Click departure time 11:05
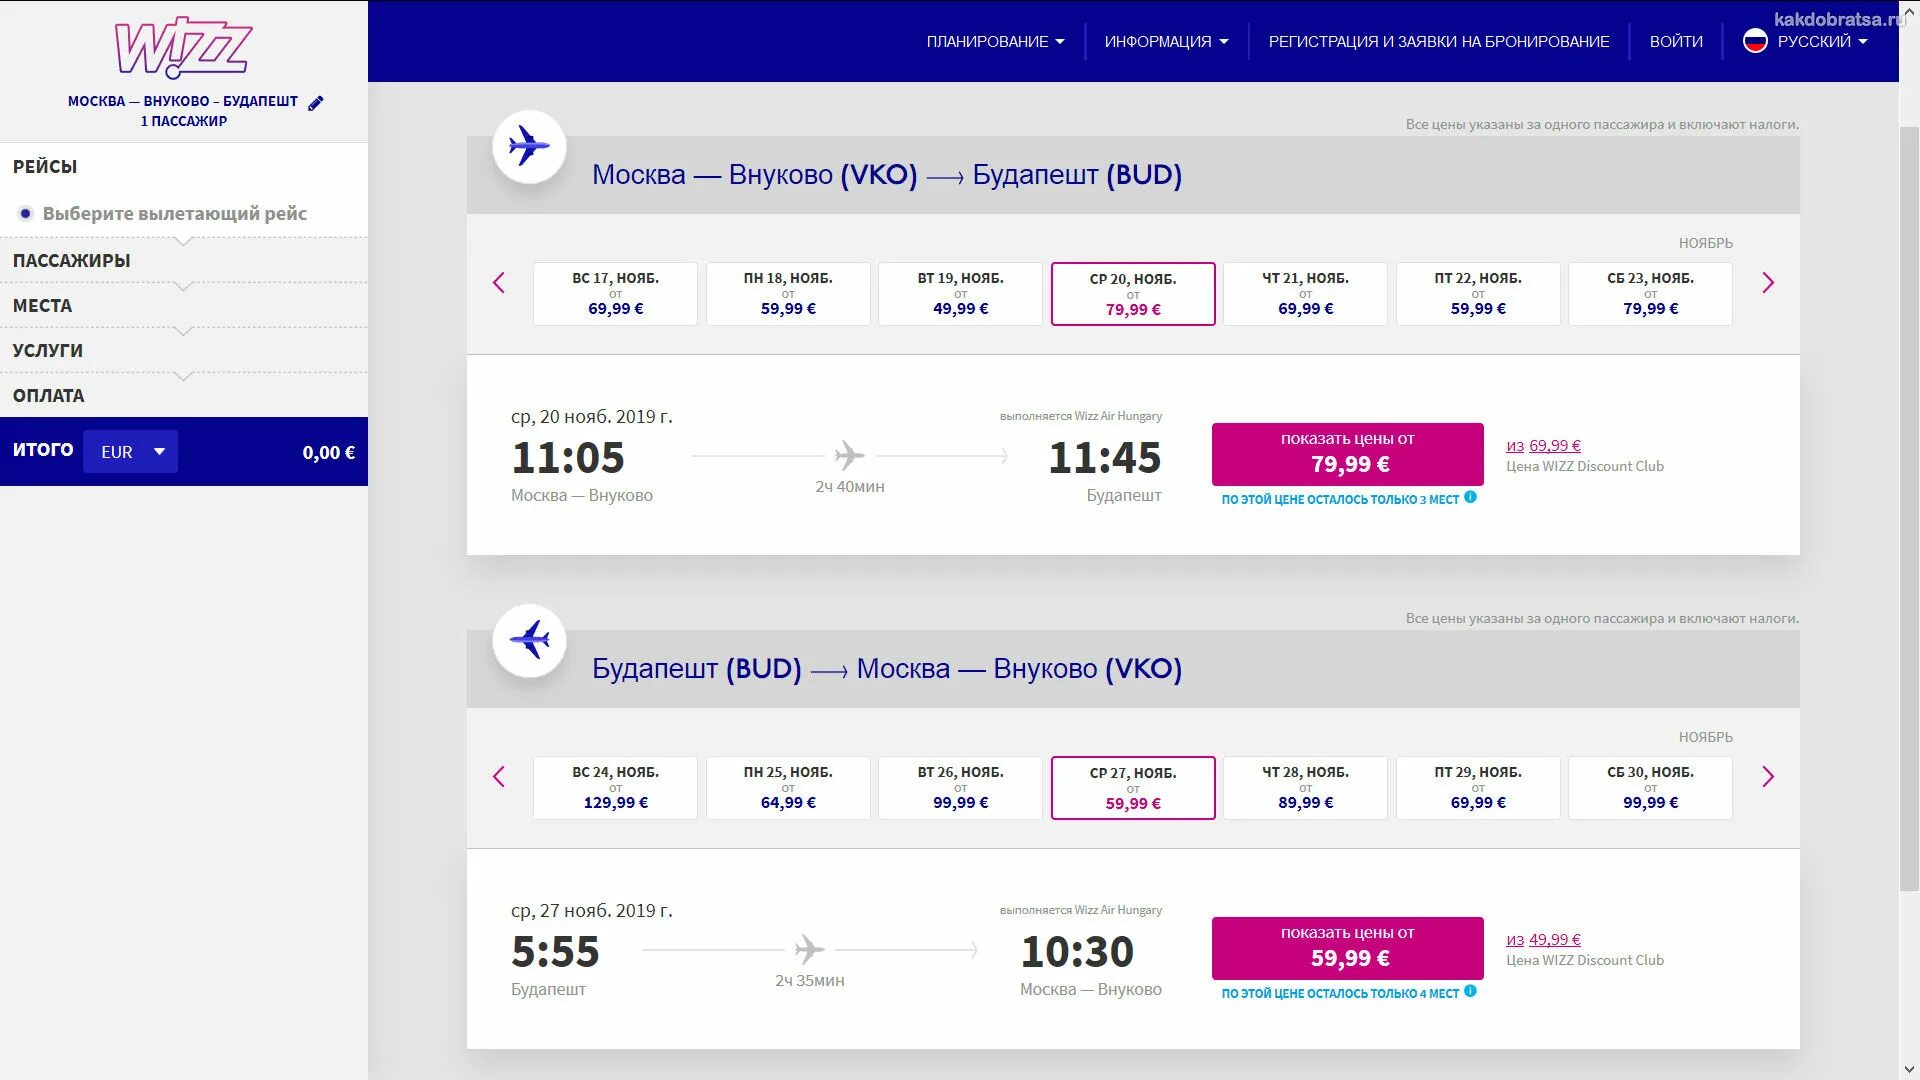 [568, 458]
